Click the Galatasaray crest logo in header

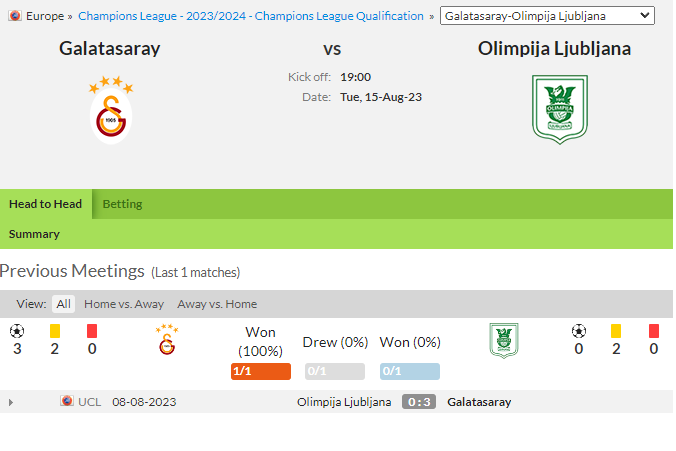click(x=111, y=110)
